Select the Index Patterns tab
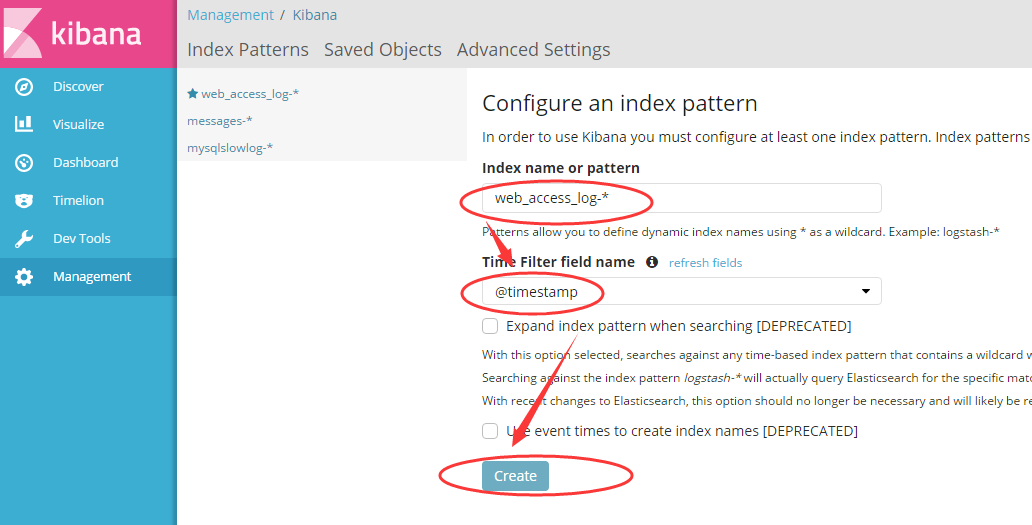 247,49
